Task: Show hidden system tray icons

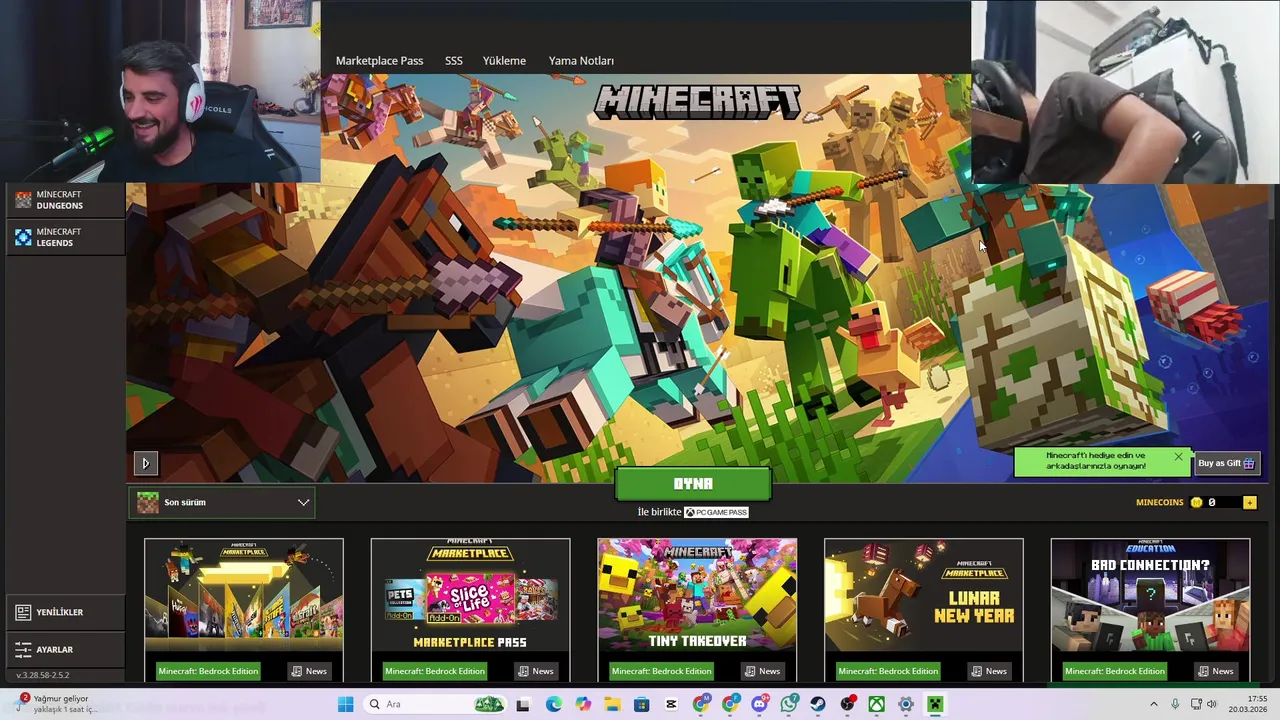Action: click(x=1153, y=705)
